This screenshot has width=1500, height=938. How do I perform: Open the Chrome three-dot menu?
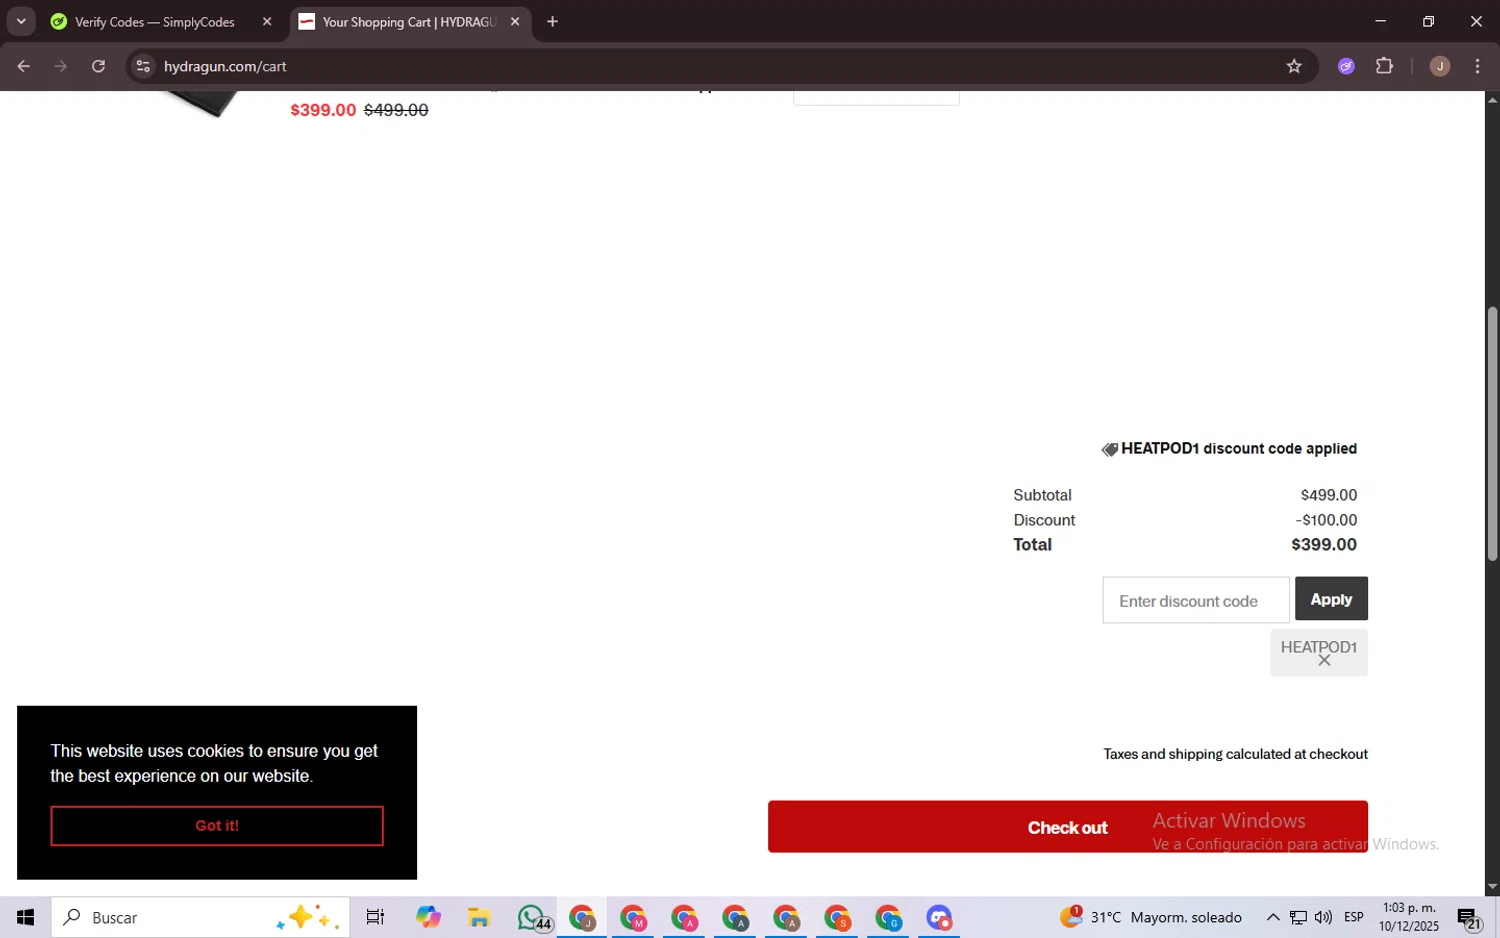[x=1477, y=67]
